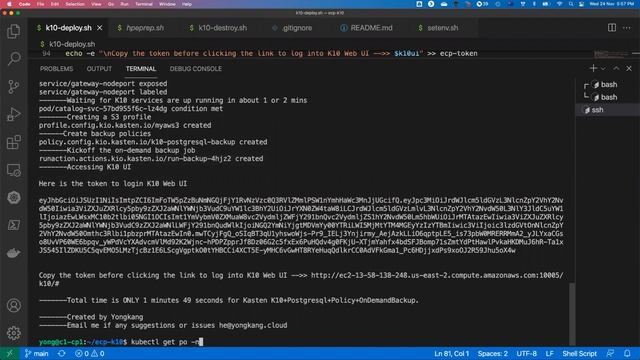The height and width of the screenshot is (360, 640).
Task: Open the Docker view in activity bar
Action: click(13, 253)
